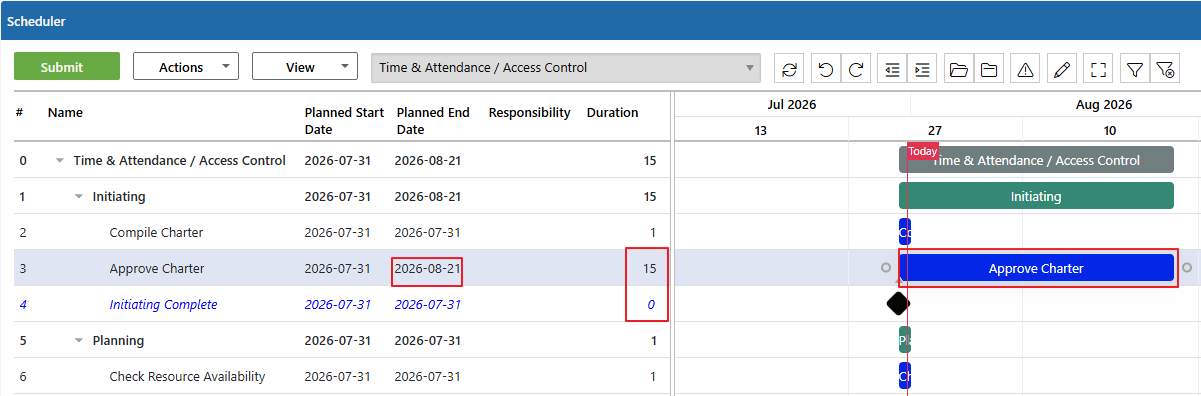The width and height of the screenshot is (1201, 396).
Task: Click the green Submit button
Action: pyautogui.click(x=67, y=67)
